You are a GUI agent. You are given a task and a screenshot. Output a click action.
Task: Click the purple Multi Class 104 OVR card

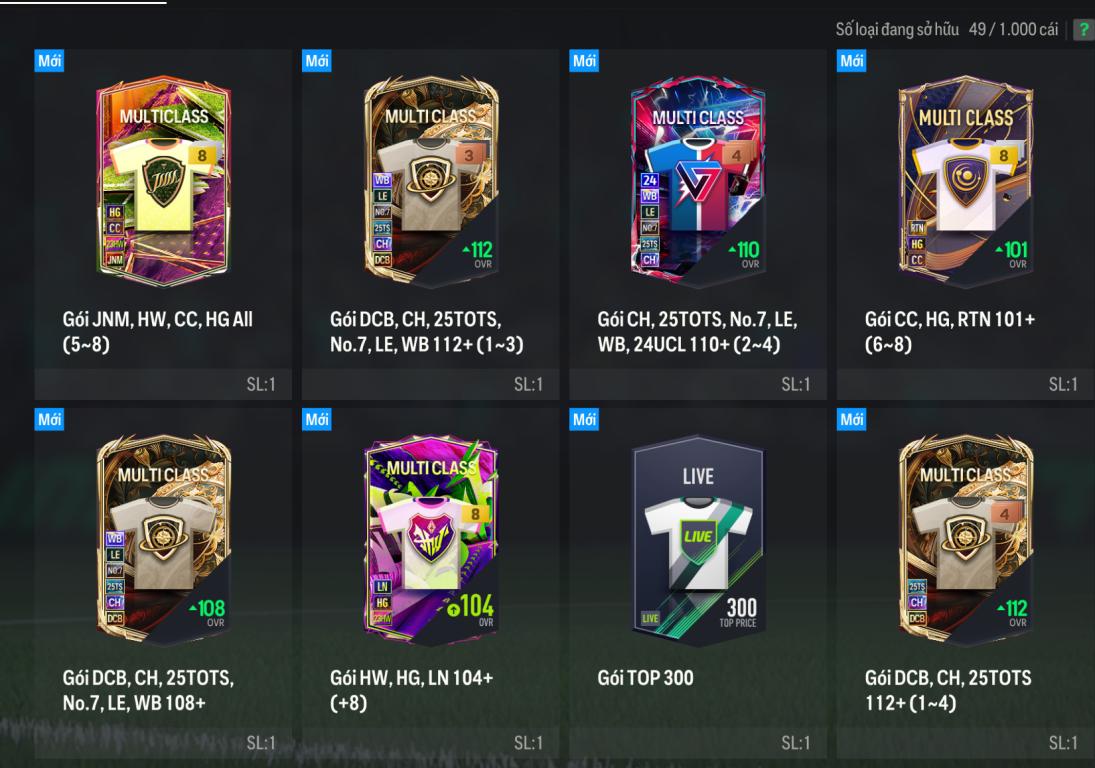pos(431,540)
